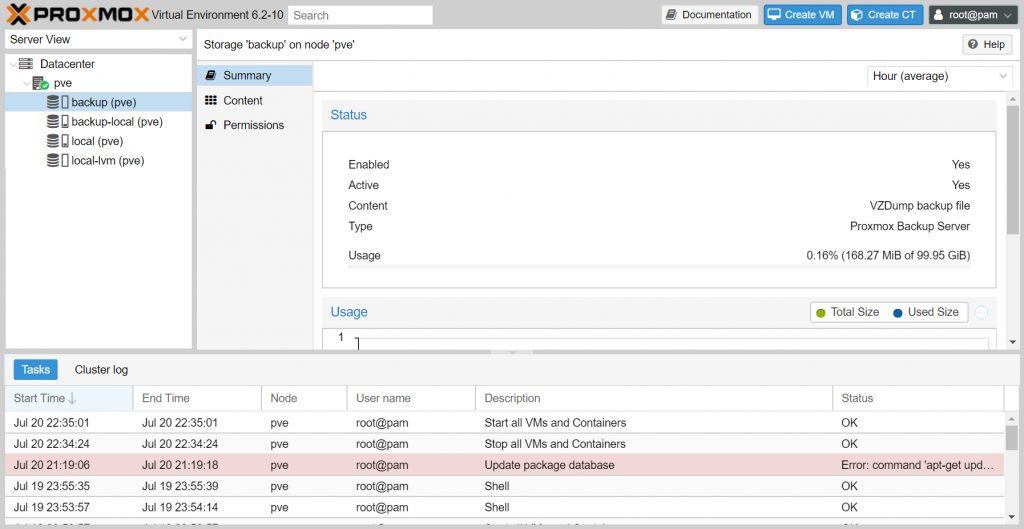Select local-lvm (pve) in the tree
Image resolution: width=1024 pixels, height=529 pixels.
99,160
